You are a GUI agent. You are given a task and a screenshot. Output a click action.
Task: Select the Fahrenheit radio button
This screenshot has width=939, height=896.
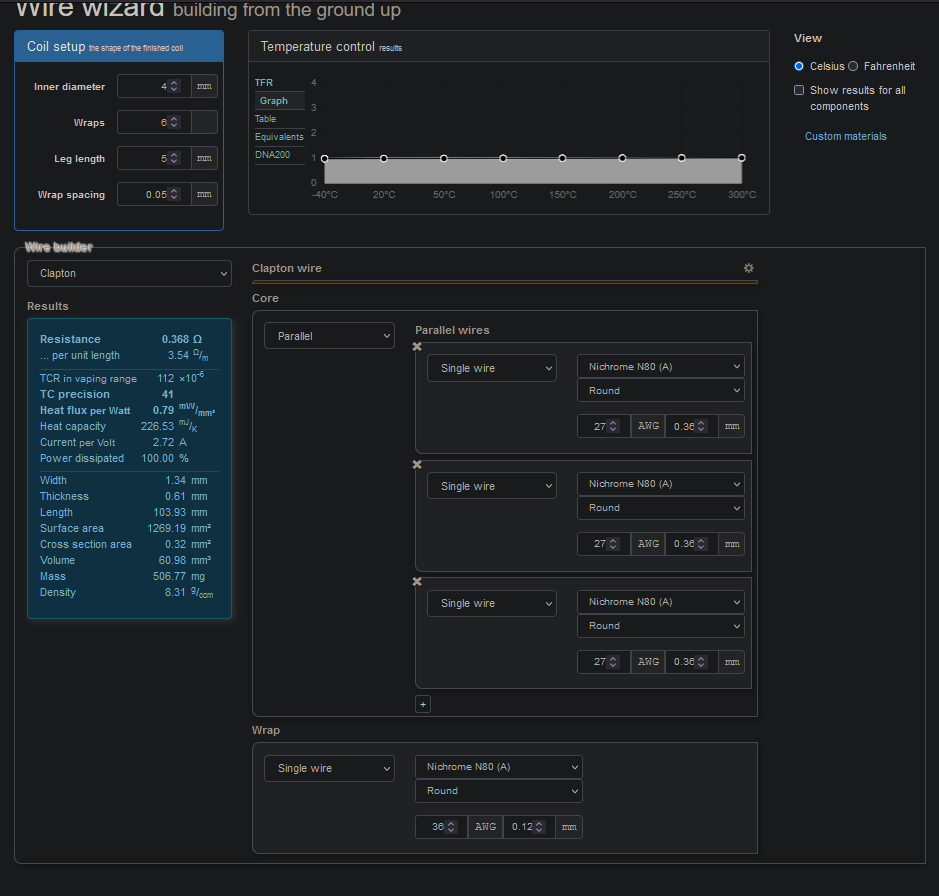click(x=853, y=66)
